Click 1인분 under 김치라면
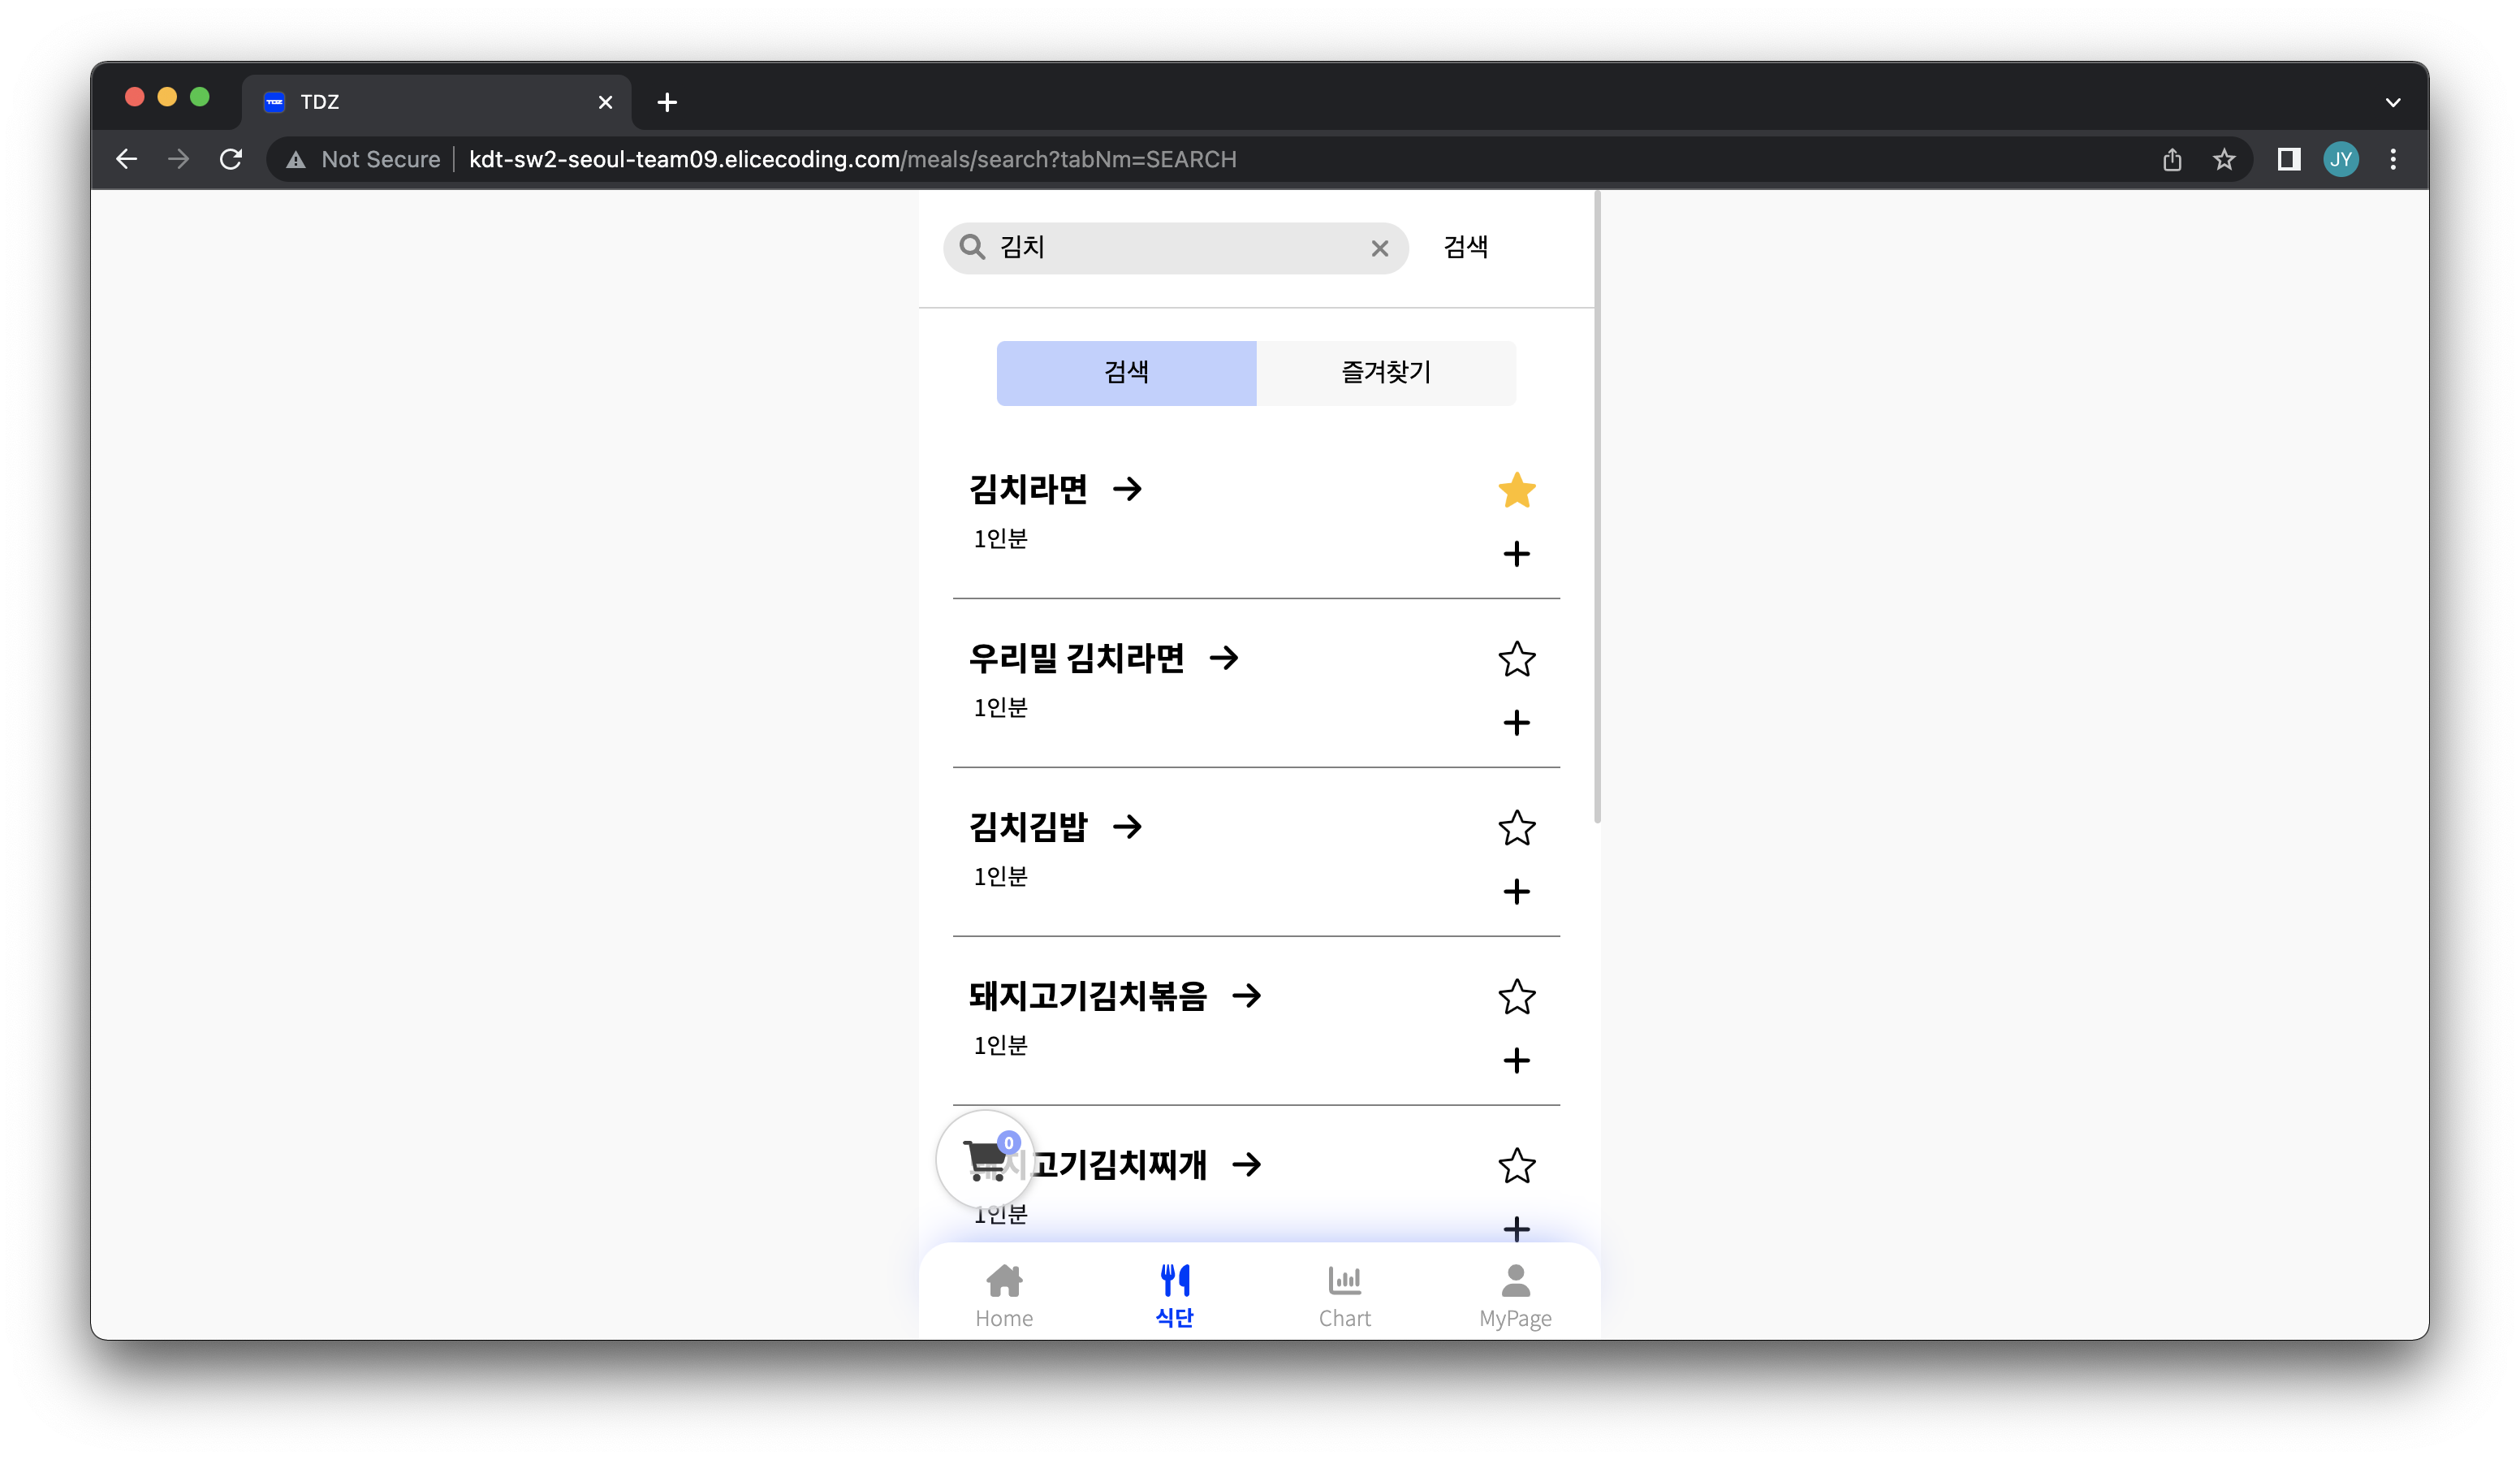 (1000, 539)
